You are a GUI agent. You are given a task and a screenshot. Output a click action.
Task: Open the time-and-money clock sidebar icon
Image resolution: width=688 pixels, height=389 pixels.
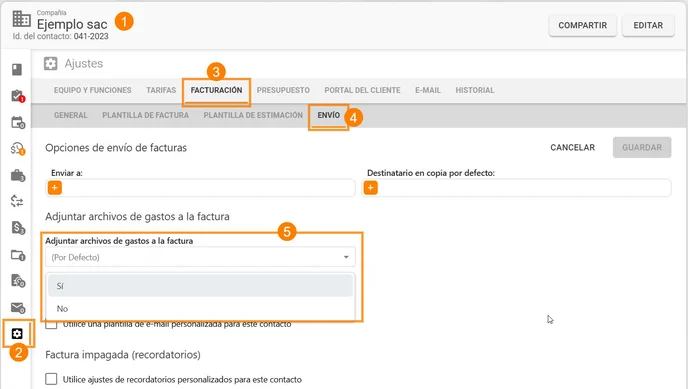click(x=18, y=149)
